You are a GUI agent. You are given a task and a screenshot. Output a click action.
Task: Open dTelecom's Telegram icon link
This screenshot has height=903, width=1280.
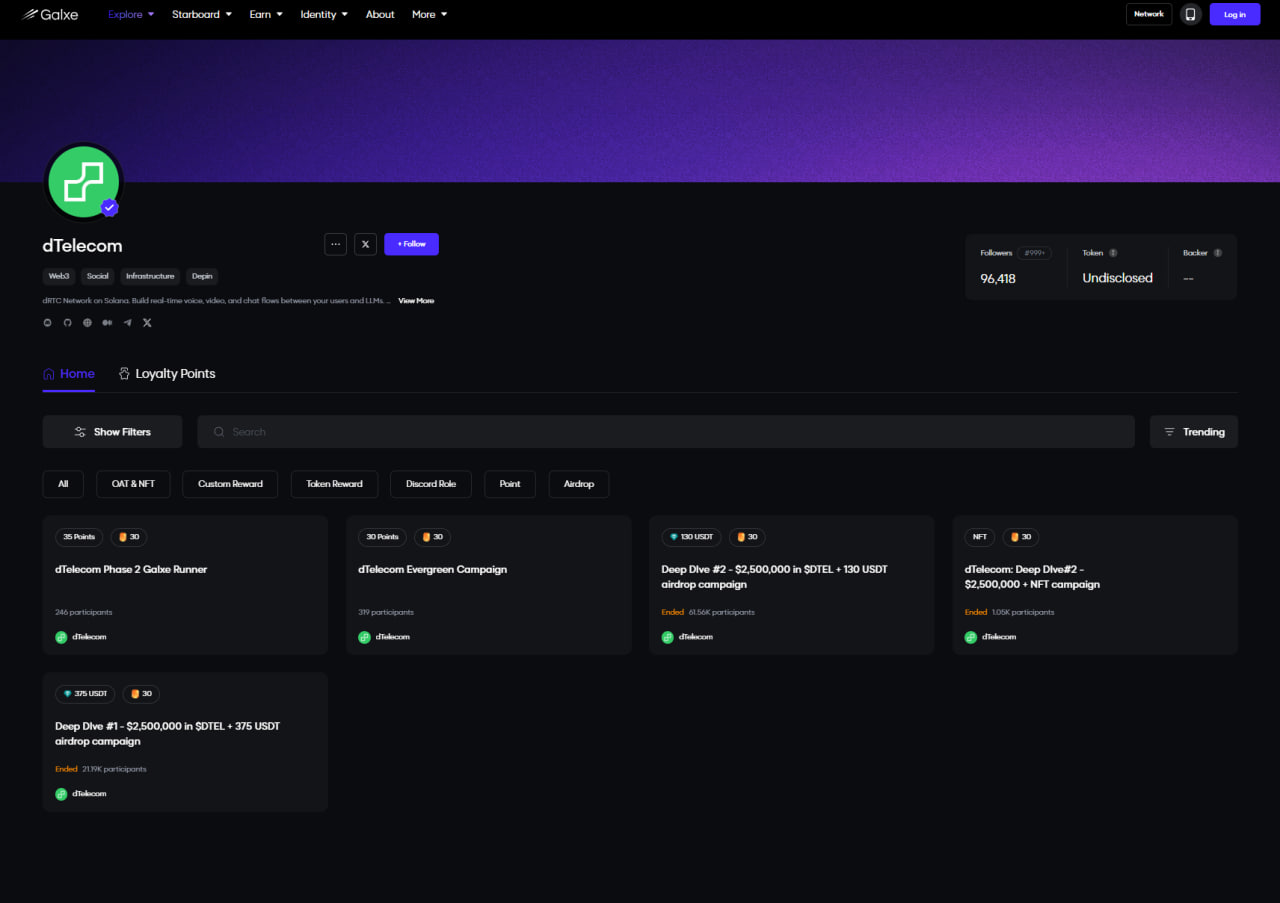point(127,323)
